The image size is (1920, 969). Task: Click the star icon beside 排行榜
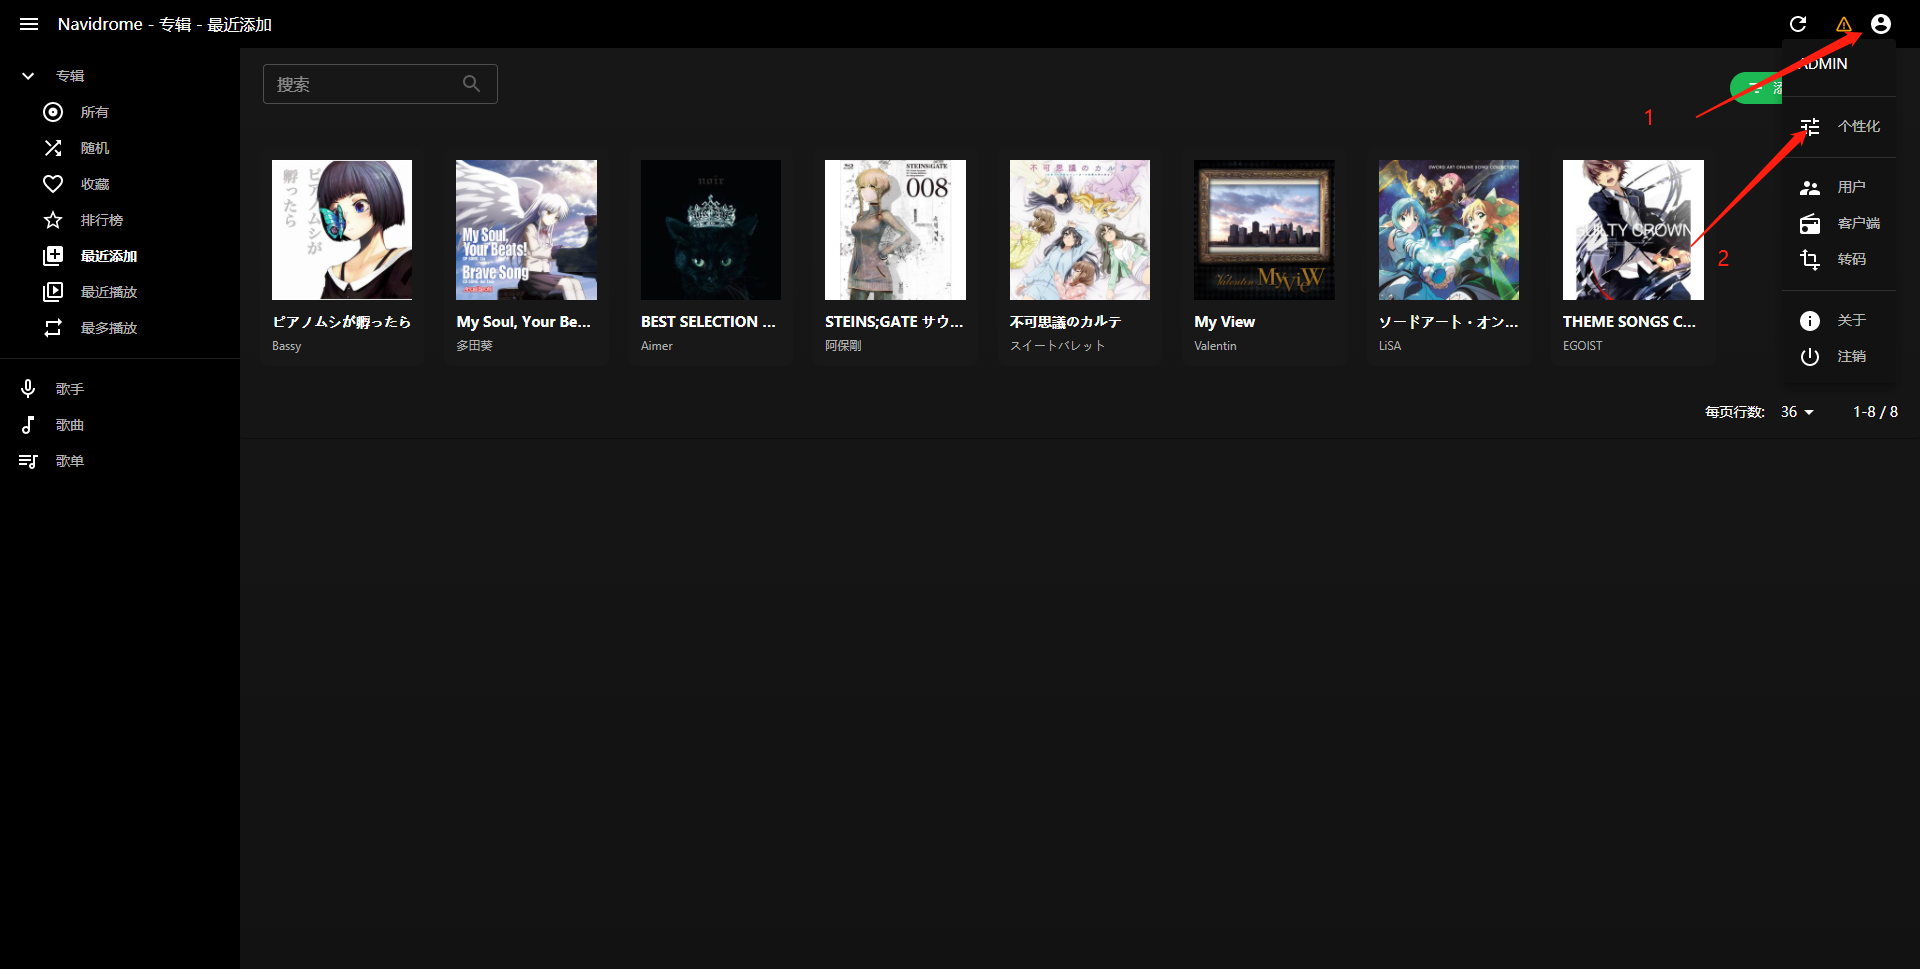[x=53, y=220]
